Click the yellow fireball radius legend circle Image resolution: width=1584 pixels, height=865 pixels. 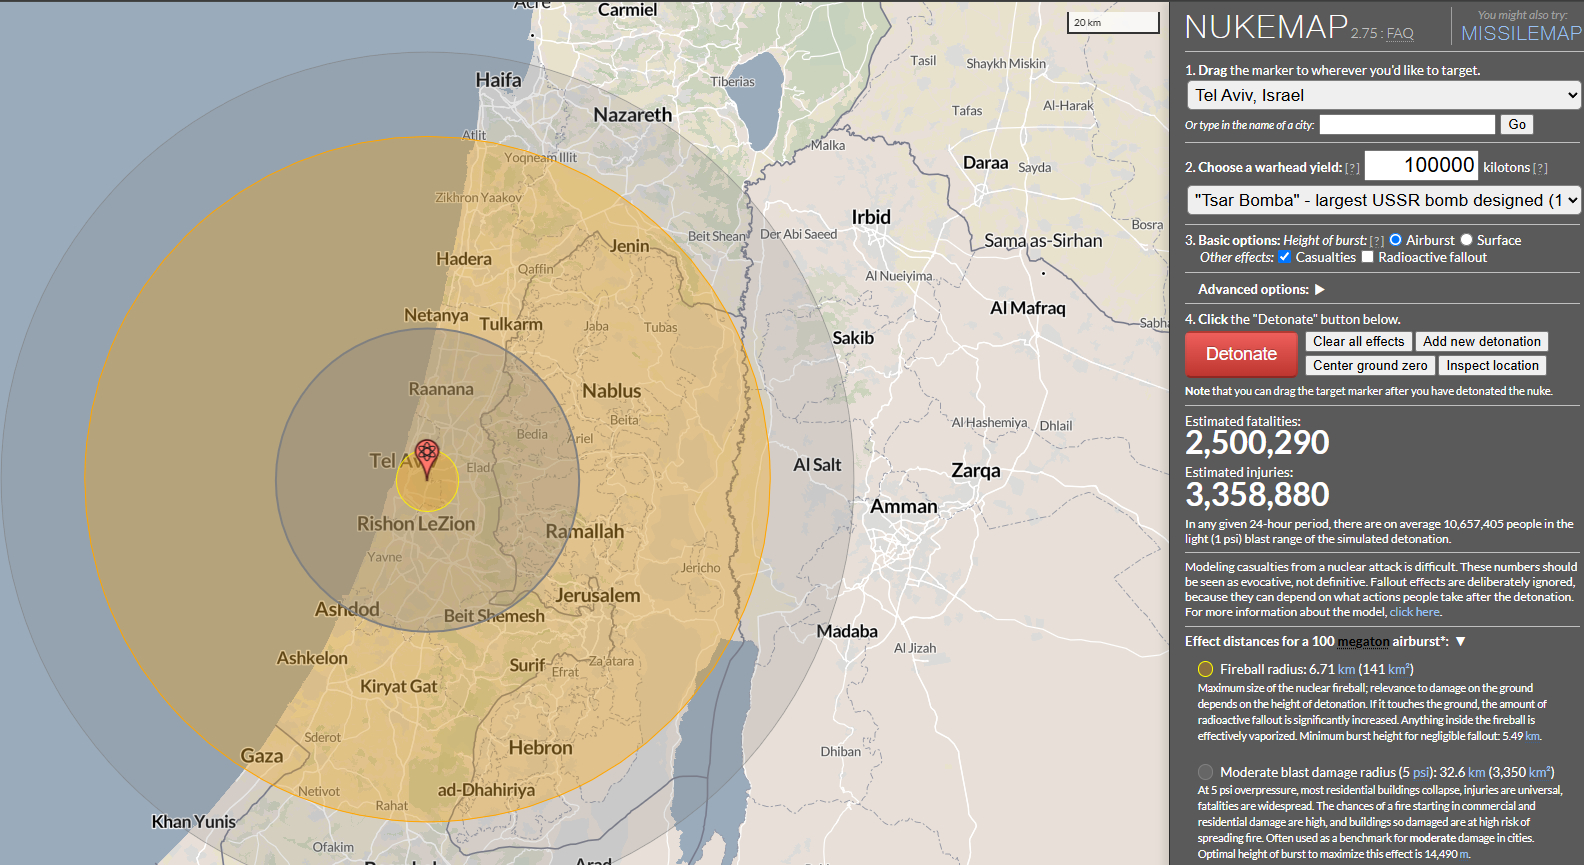click(1205, 669)
